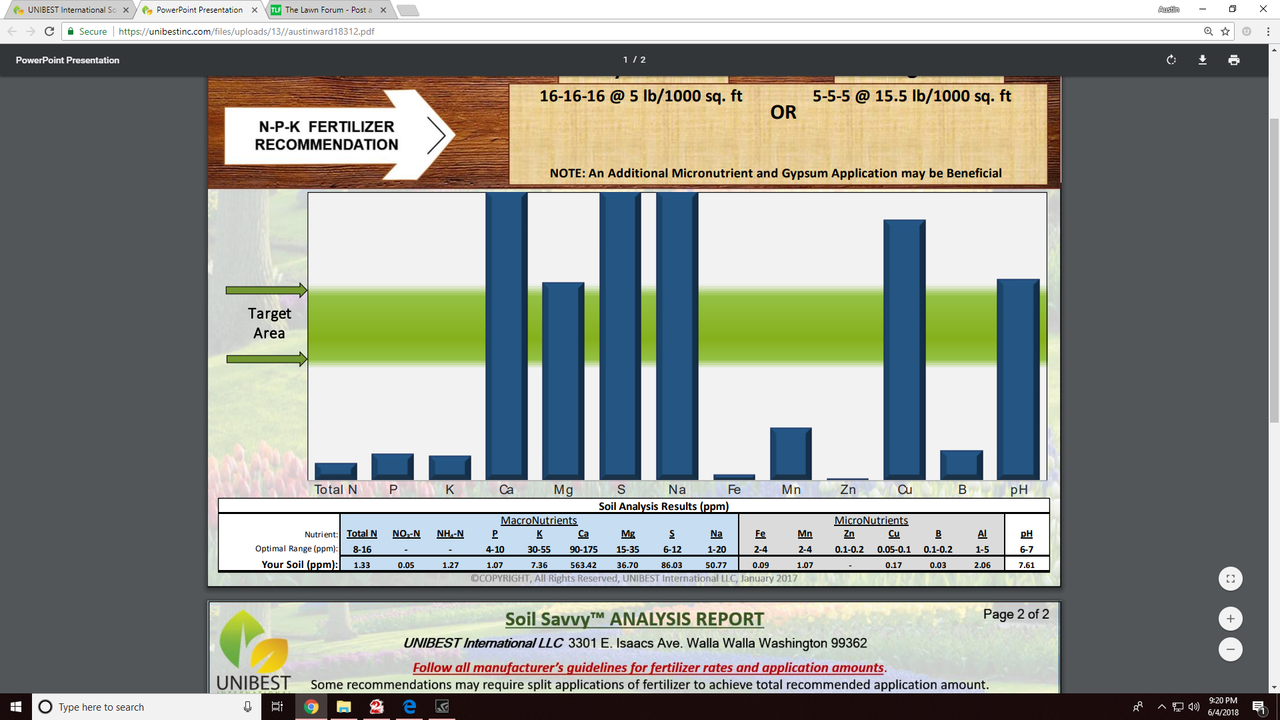Click 'Soil Savvy ANALYSIS REPORT' heading
This screenshot has height=720, width=1280.
pos(634,619)
